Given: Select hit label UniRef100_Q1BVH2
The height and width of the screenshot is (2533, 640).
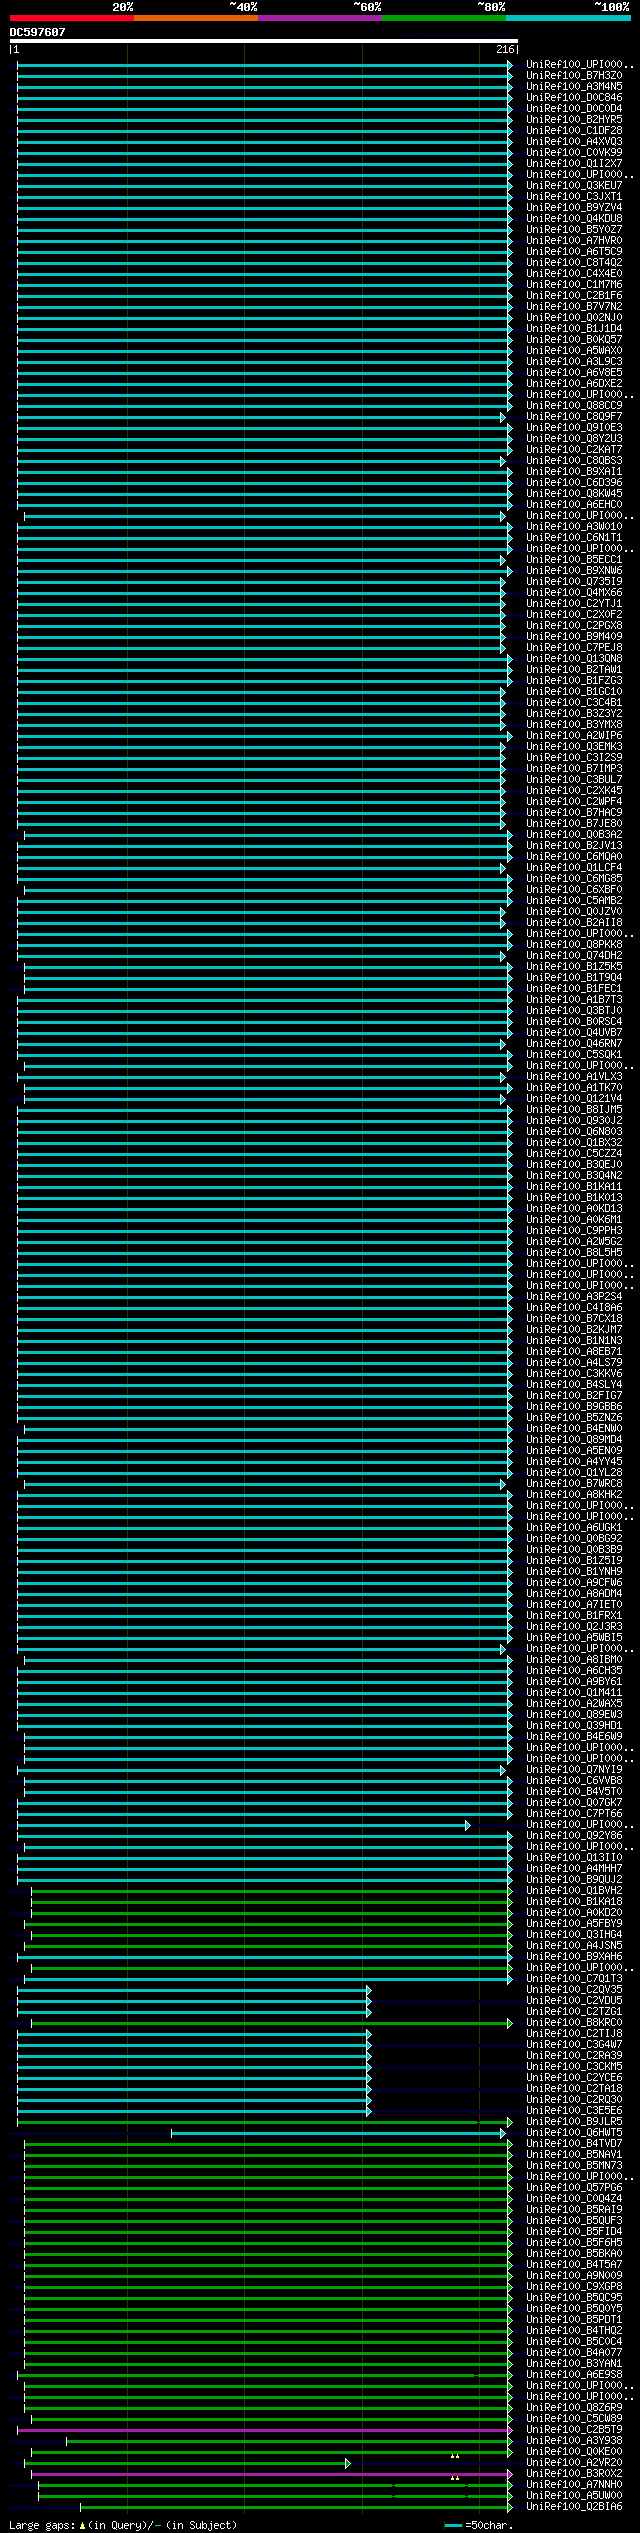Looking at the screenshot, I should point(574,1890).
